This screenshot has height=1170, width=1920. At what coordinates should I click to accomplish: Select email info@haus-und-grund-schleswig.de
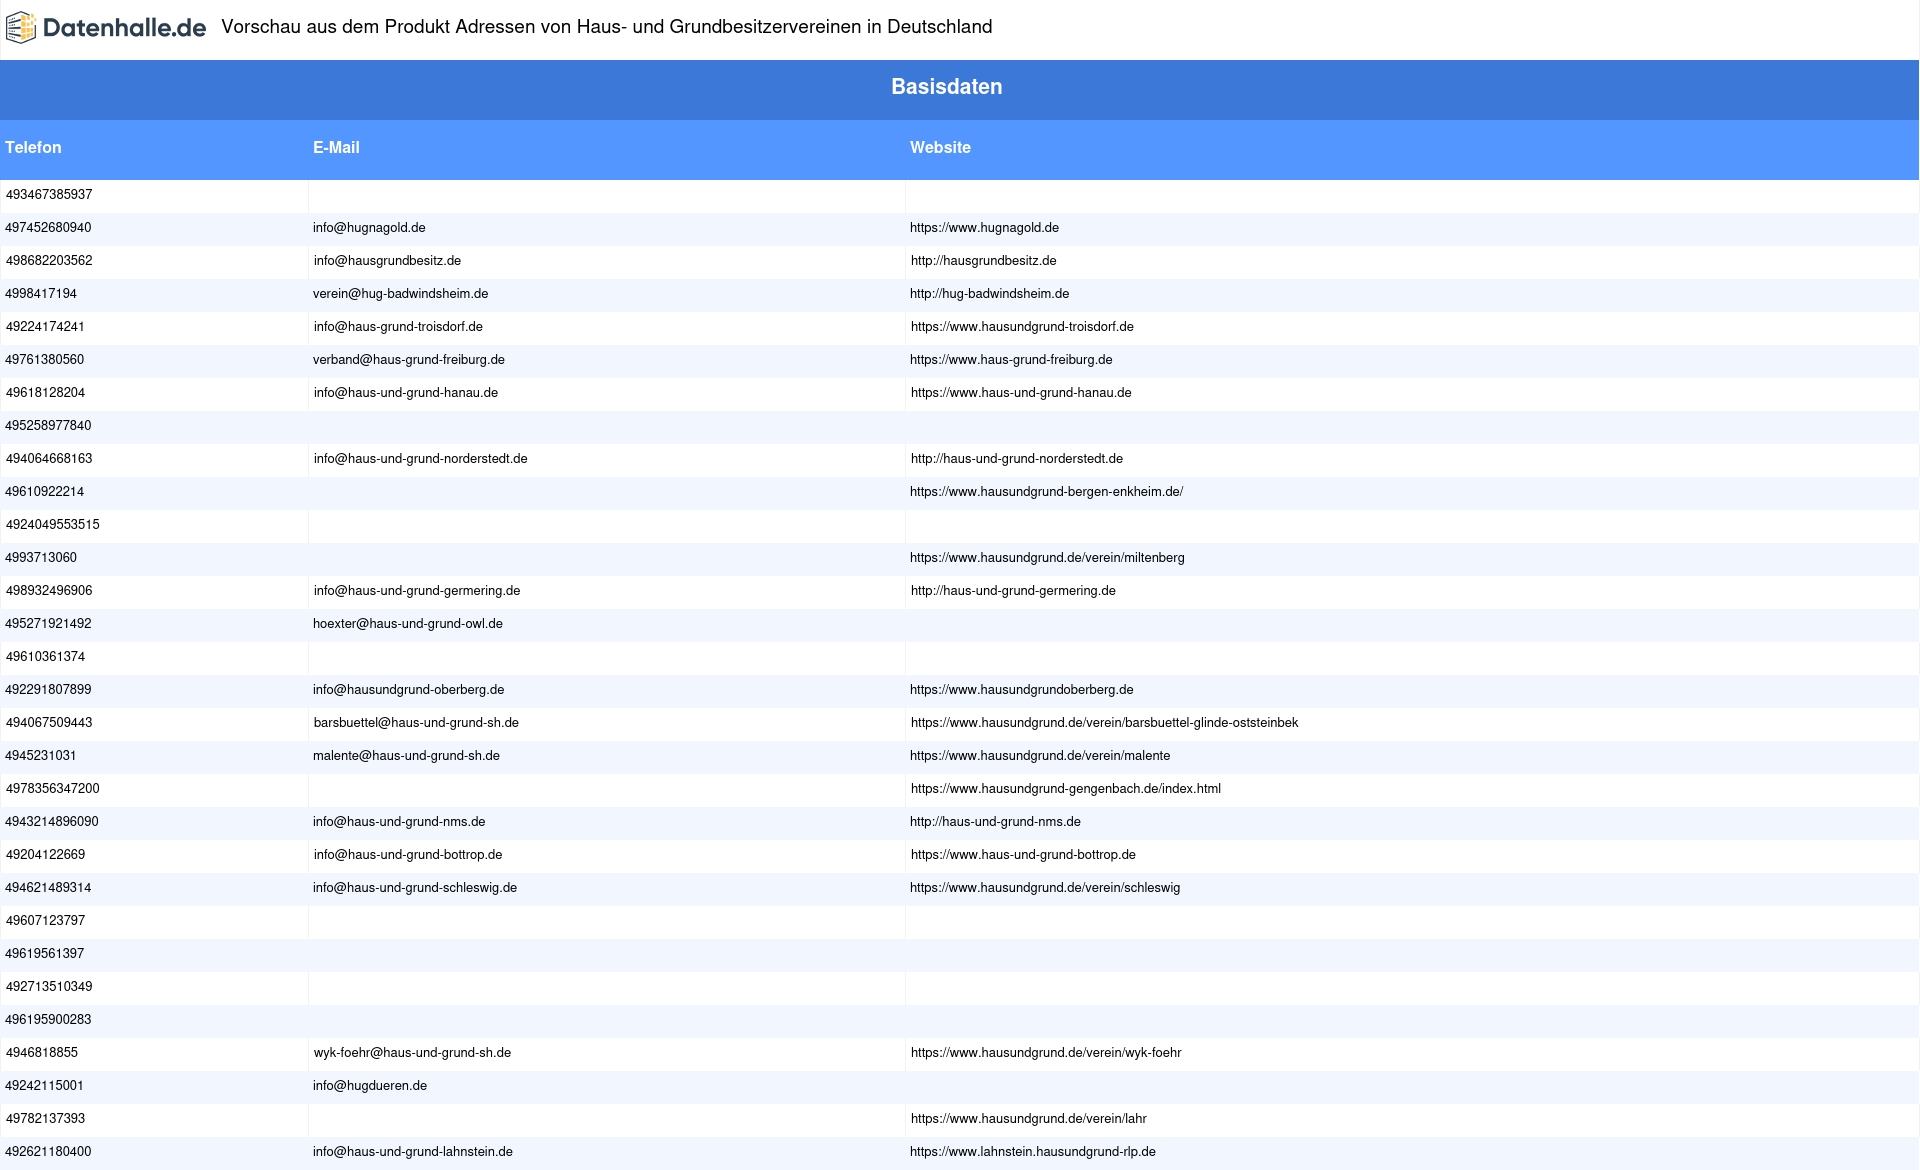tap(415, 888)
